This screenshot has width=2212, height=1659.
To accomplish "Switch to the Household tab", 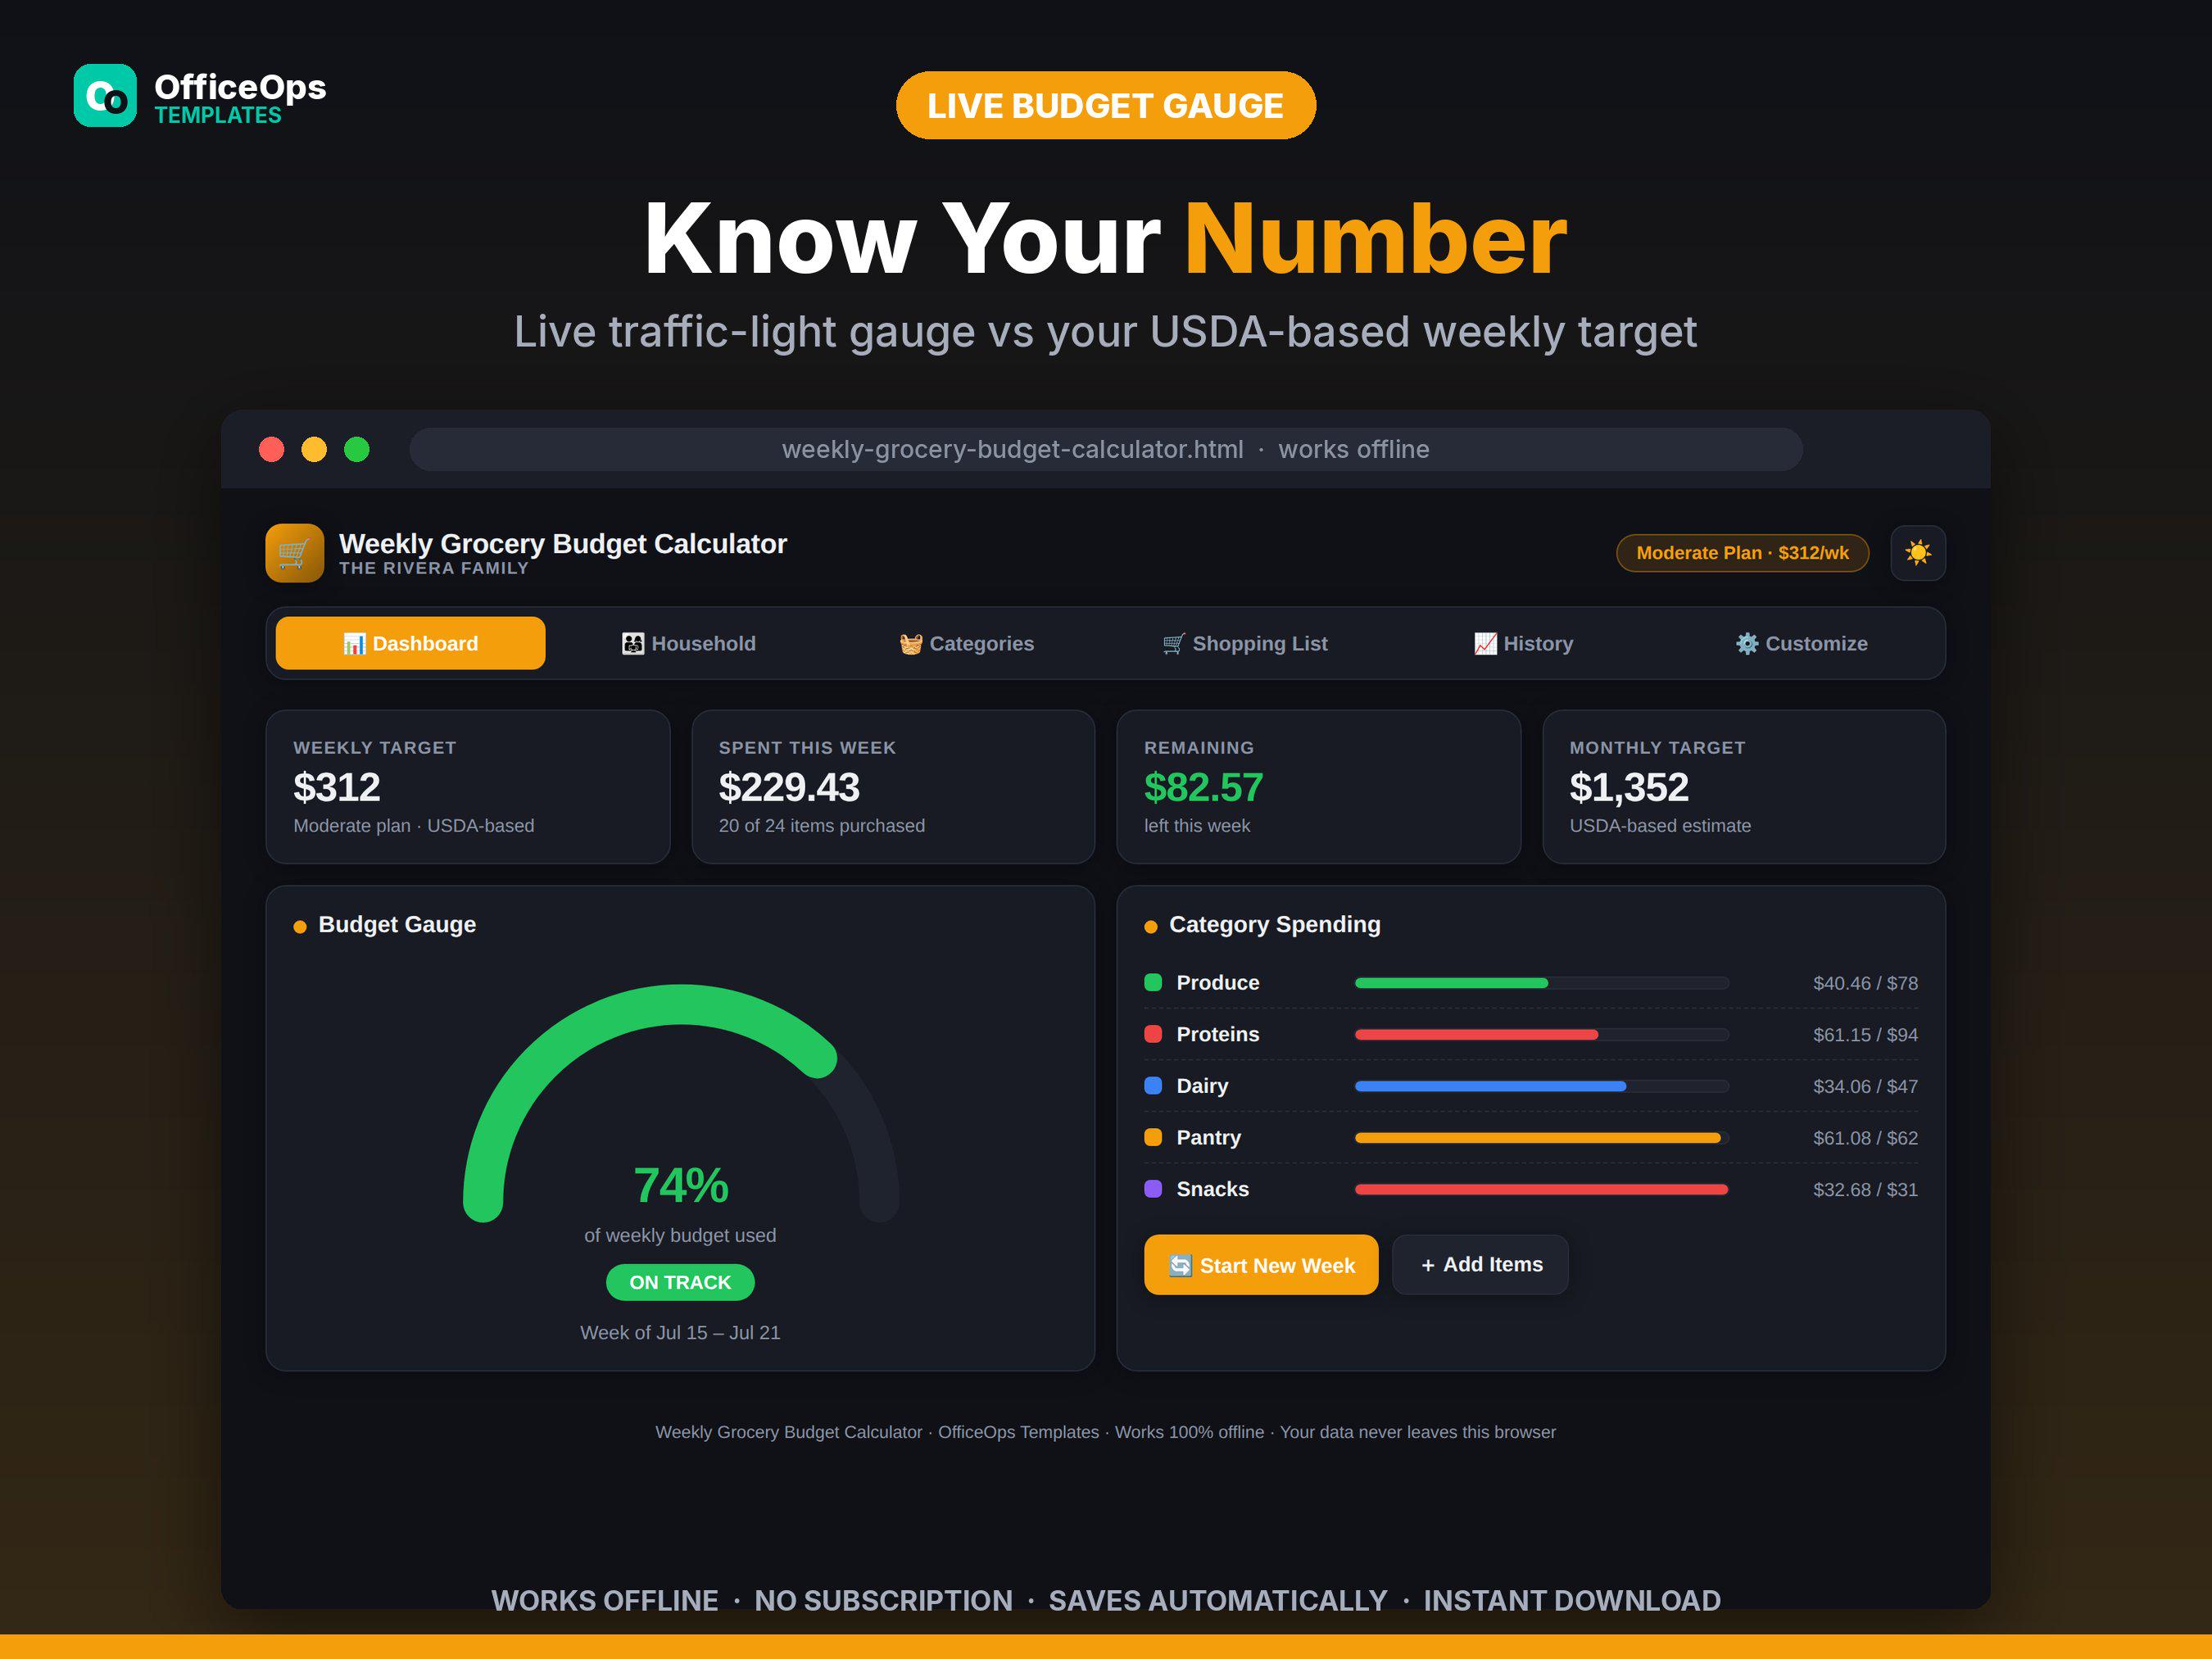I will pyautogui.click(x=689, y=643).
